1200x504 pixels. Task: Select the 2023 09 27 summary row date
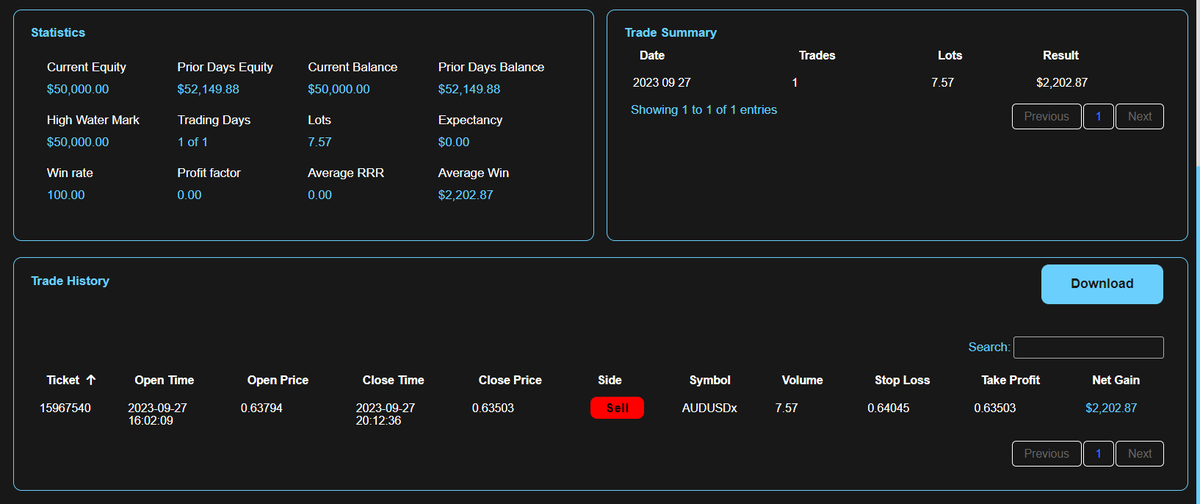[662, 82]
